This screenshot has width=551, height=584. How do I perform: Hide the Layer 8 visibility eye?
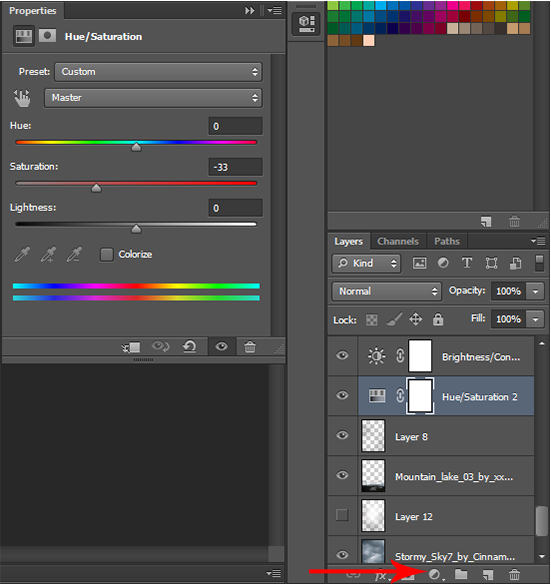point(342,435)
